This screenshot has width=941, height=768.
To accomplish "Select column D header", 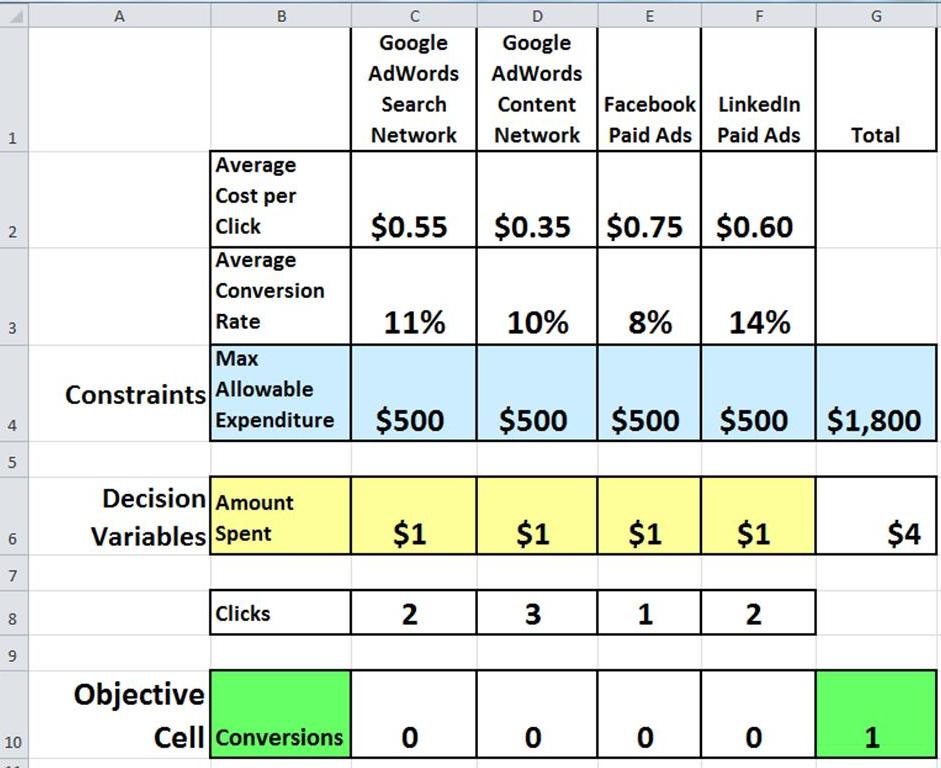I will 537,16.
